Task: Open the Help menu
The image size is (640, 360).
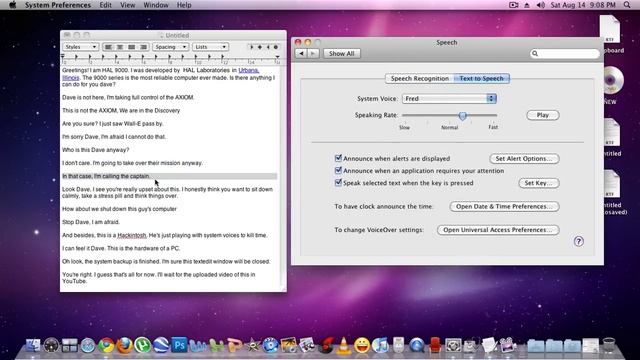Action: pyautogui.click(x=184, y=5)
